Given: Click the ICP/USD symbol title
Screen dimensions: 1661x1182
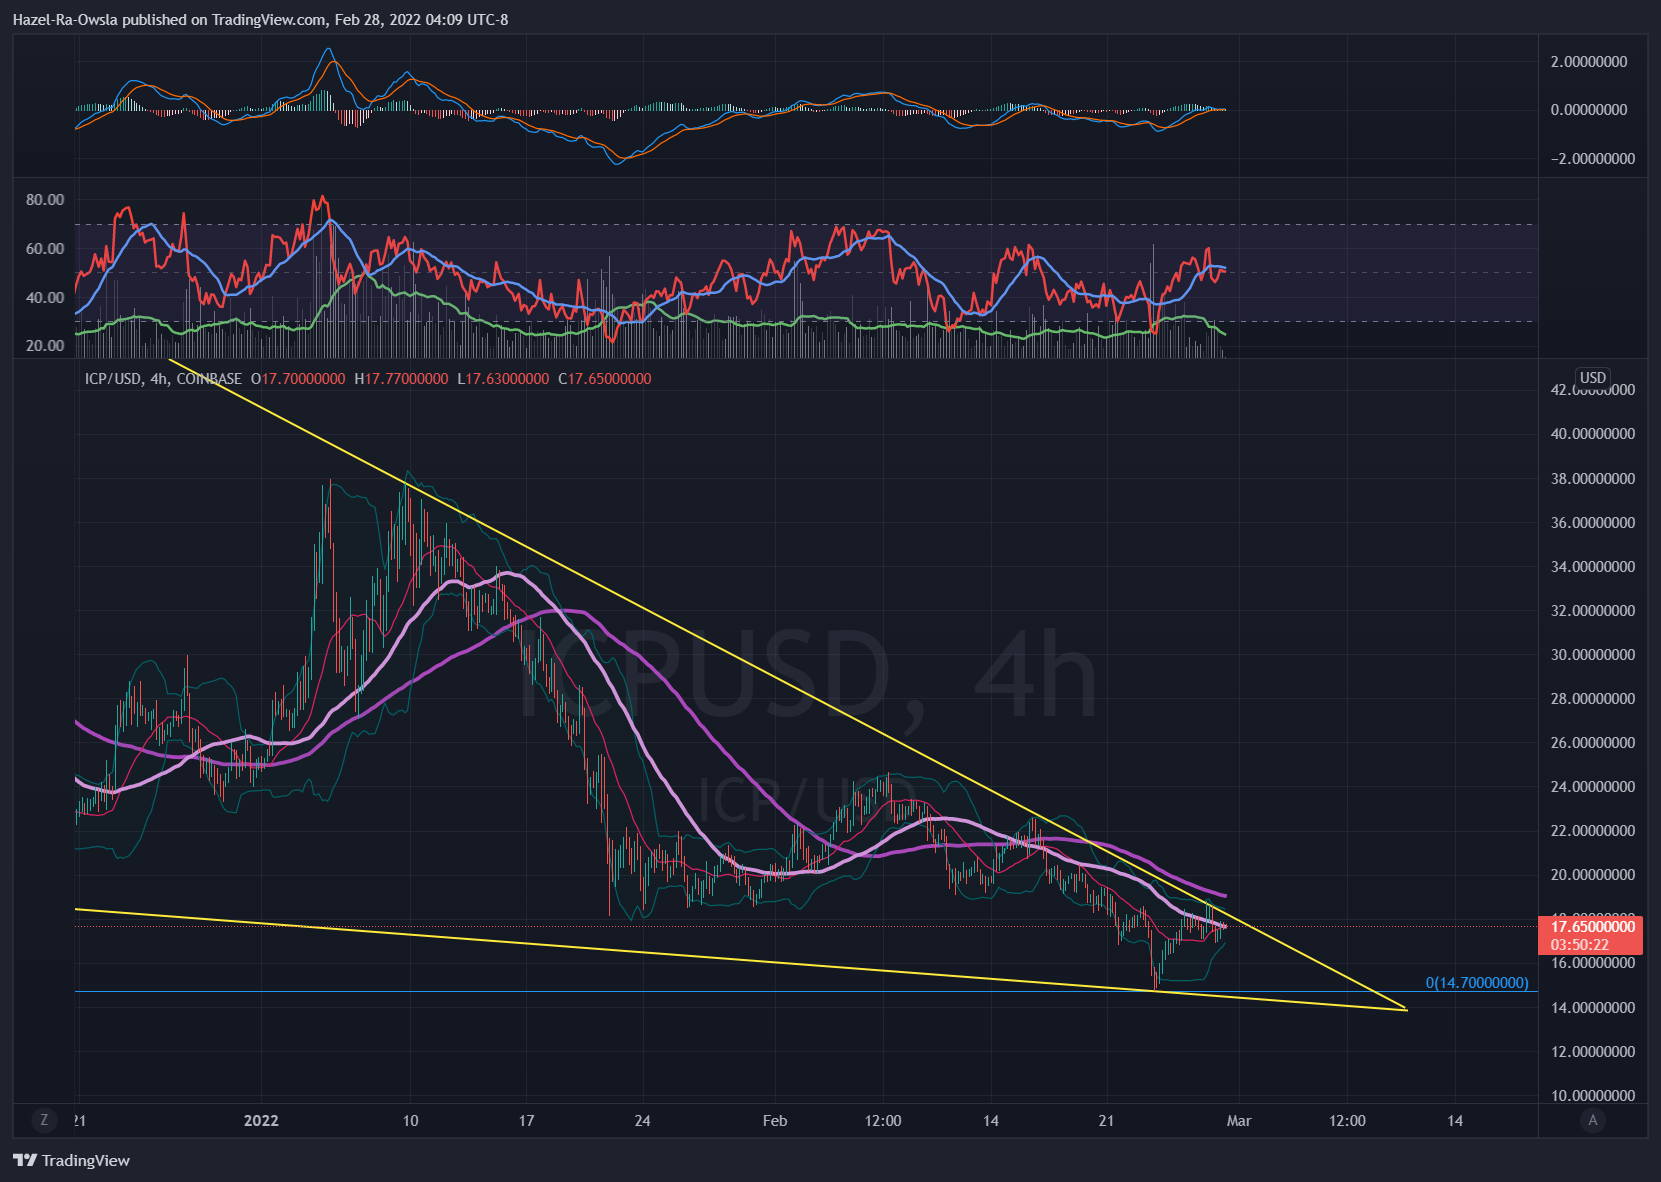Looking at the screenshot, I should click(112, 379).
